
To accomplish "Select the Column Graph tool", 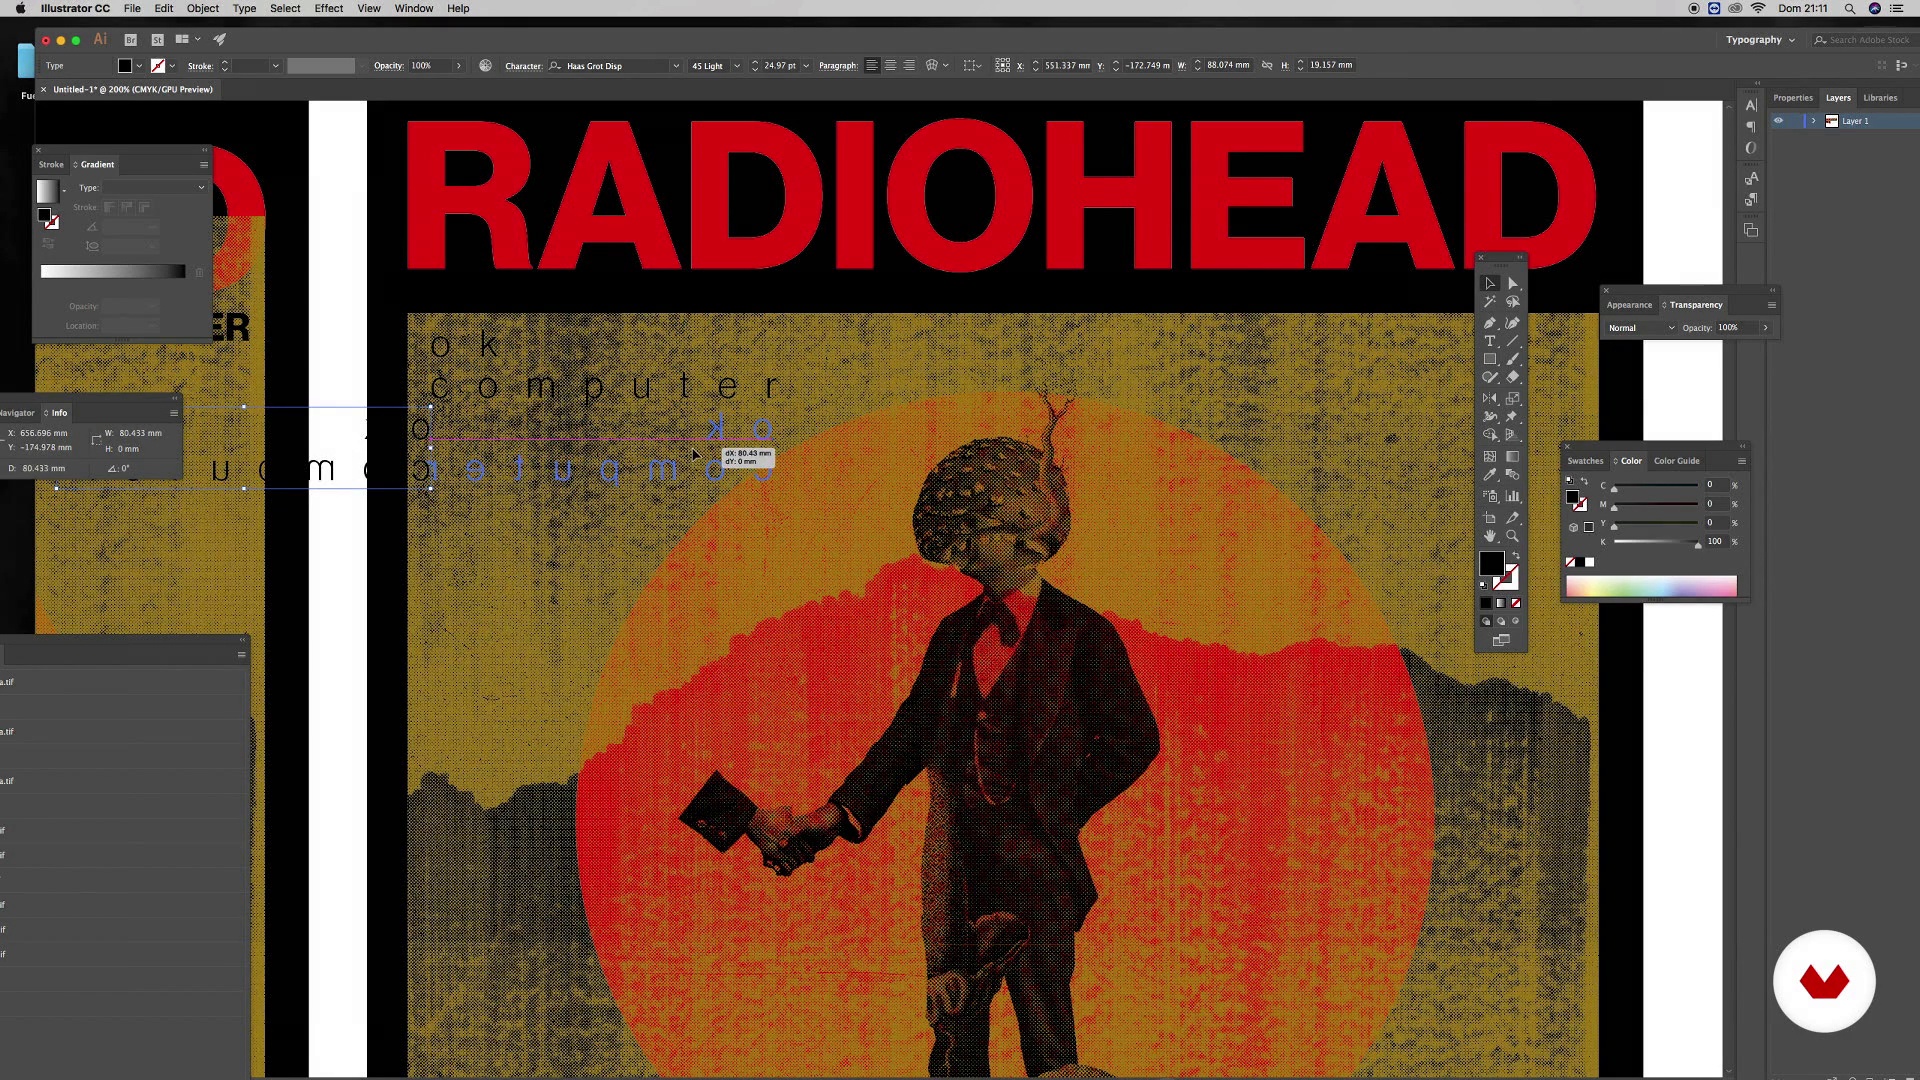I will [1513, 496].
